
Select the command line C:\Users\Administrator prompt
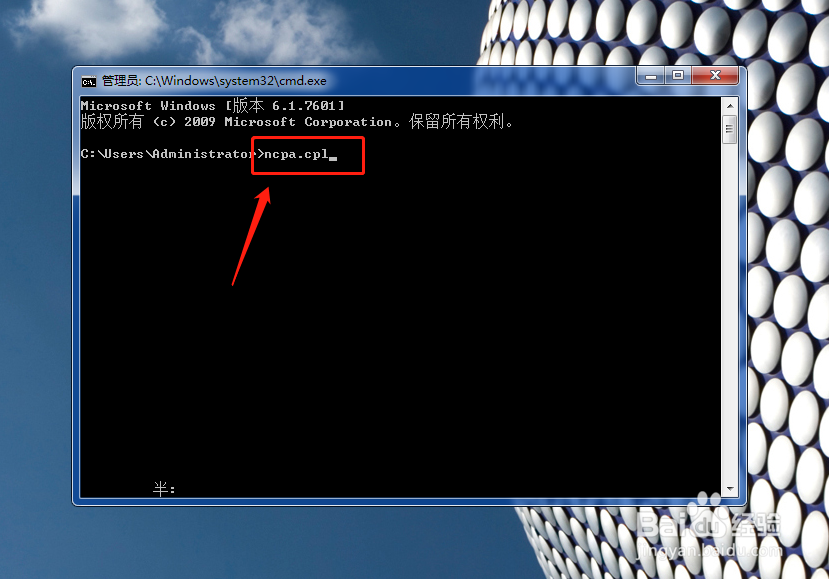(x=165, y=154)
